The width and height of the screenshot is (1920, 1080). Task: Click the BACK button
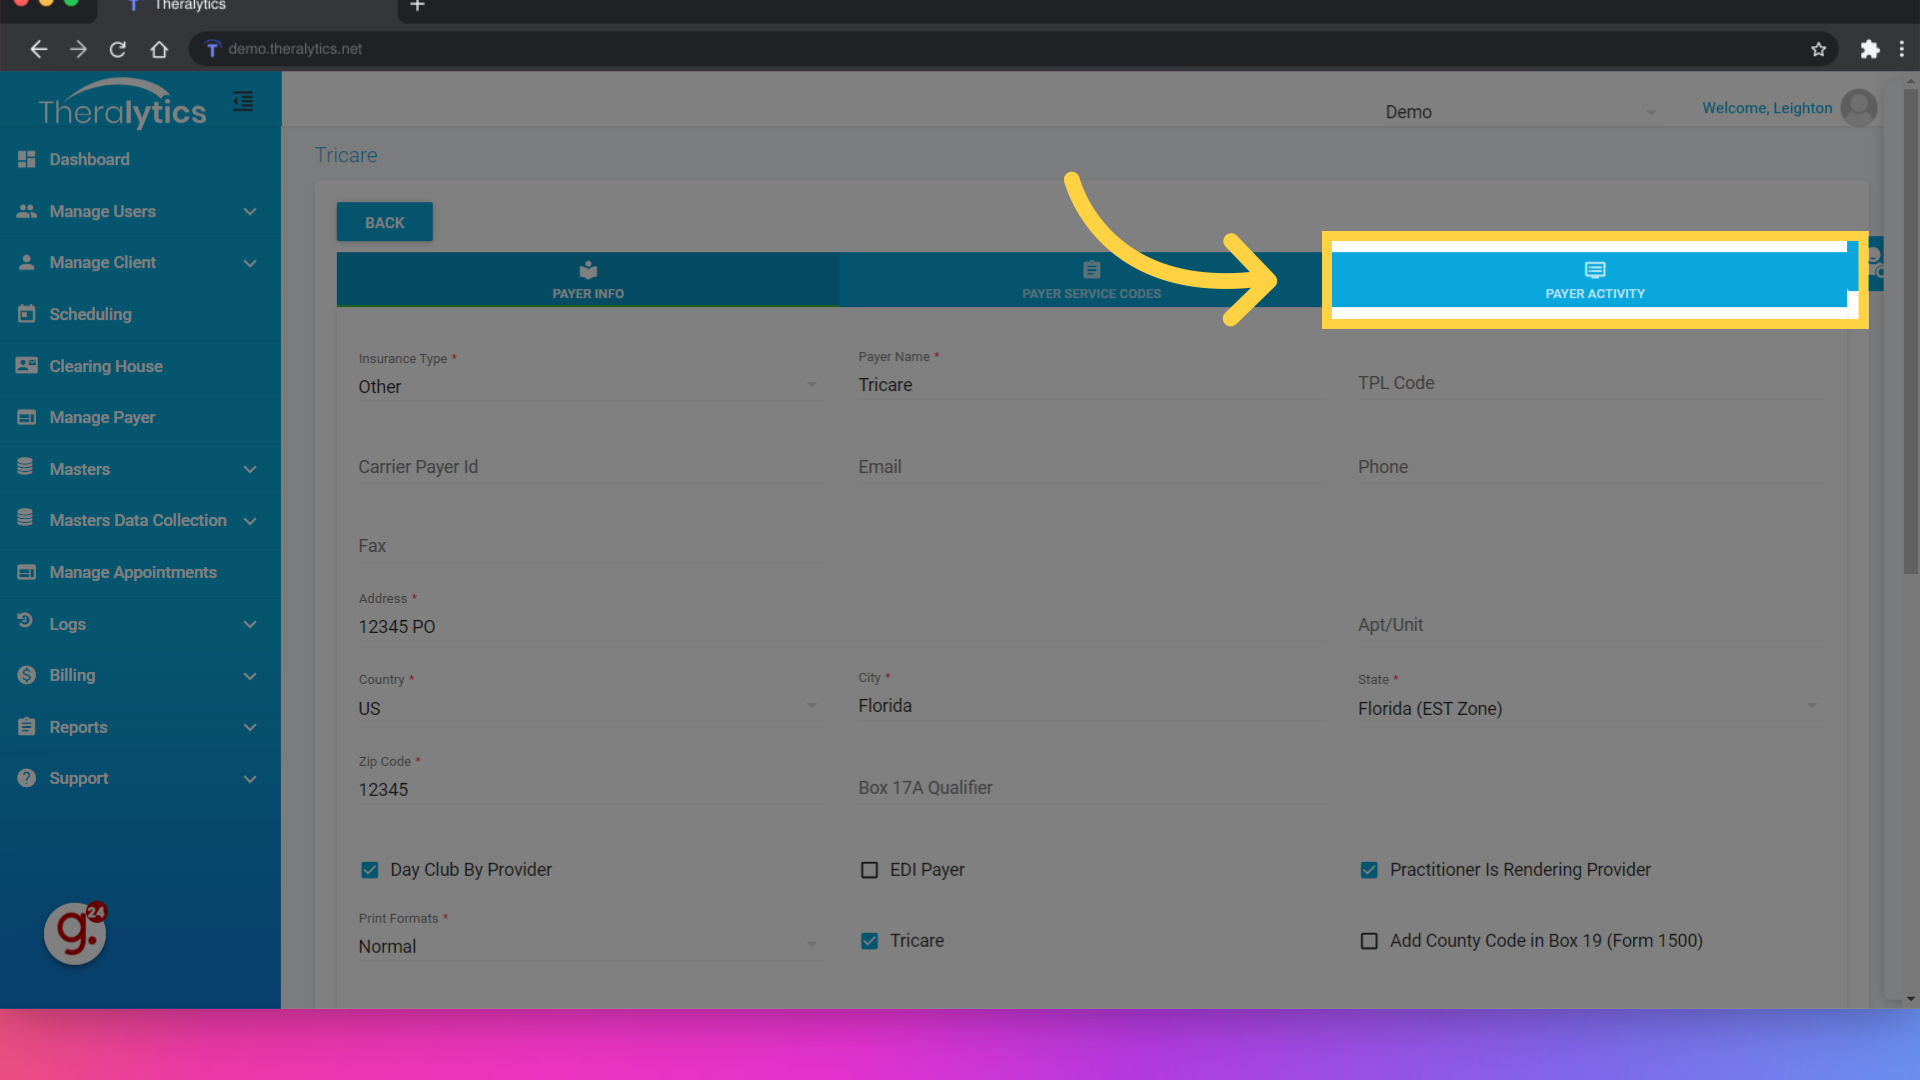point(385,222)
